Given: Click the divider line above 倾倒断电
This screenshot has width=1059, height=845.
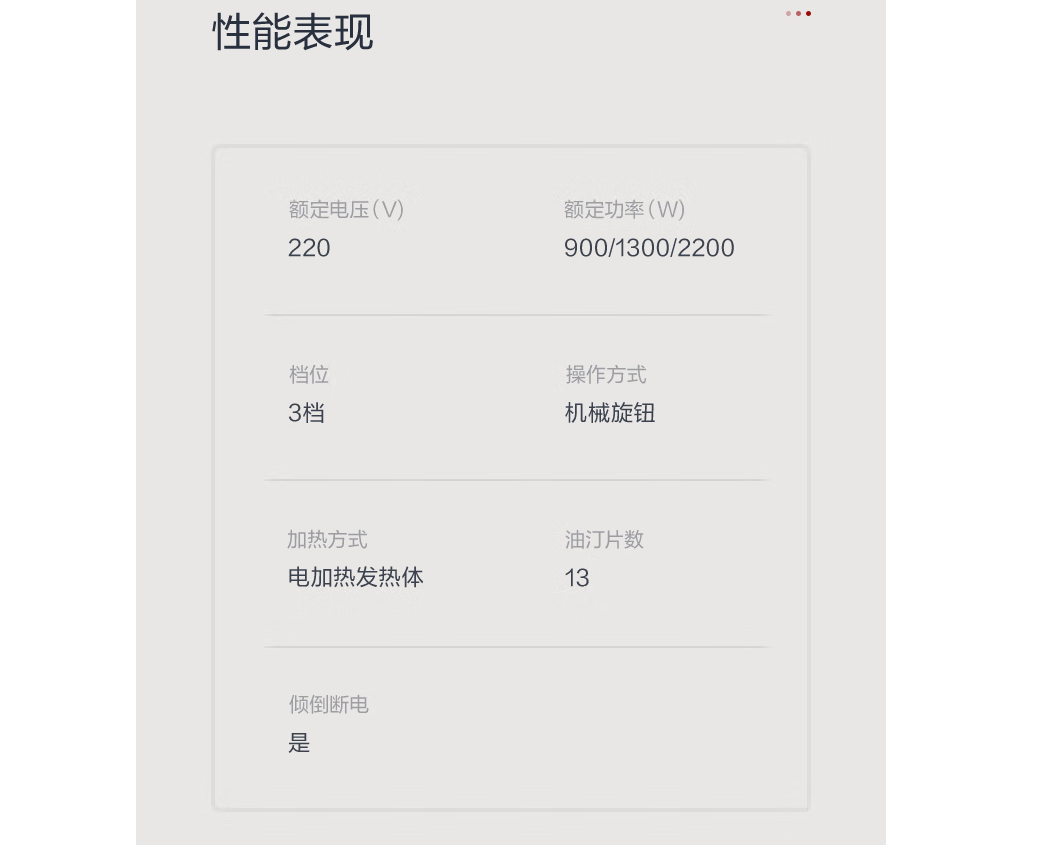Looking at the screenshot, I should (517, 646).
